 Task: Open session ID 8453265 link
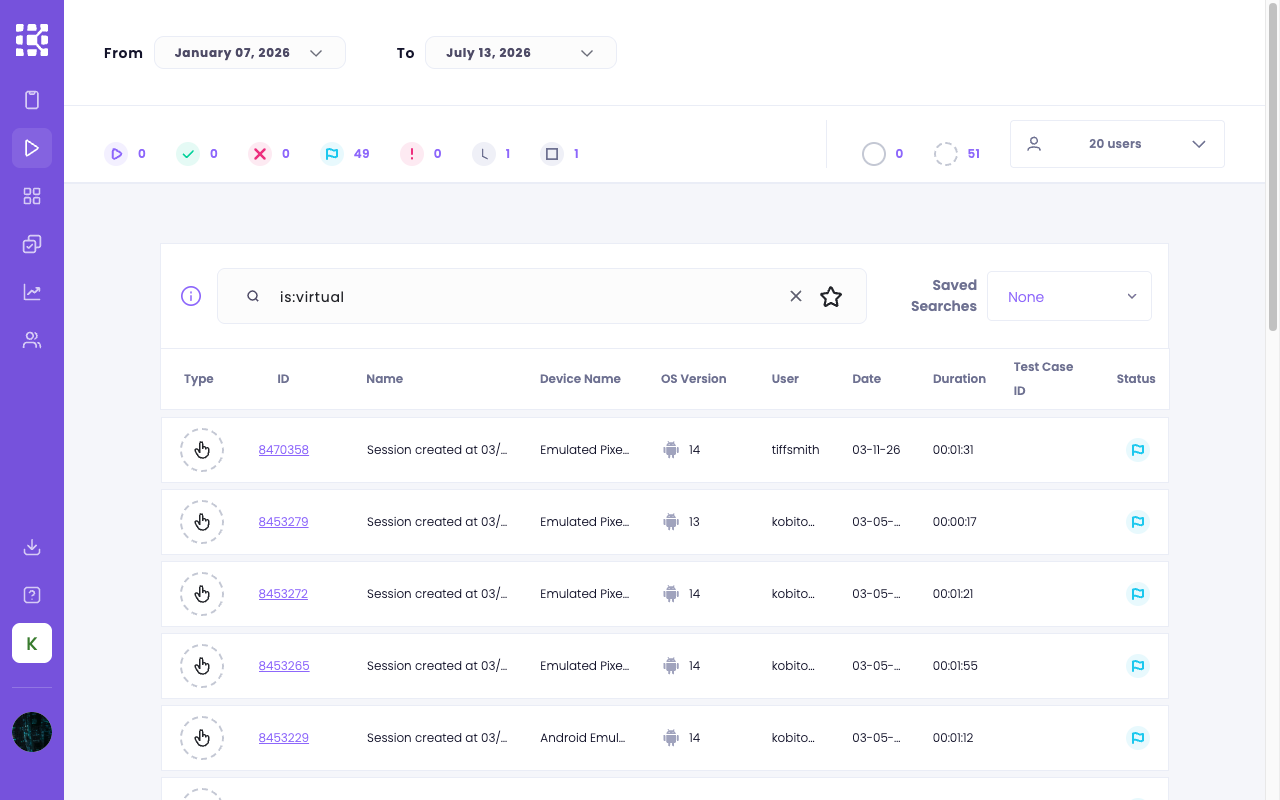284,666
